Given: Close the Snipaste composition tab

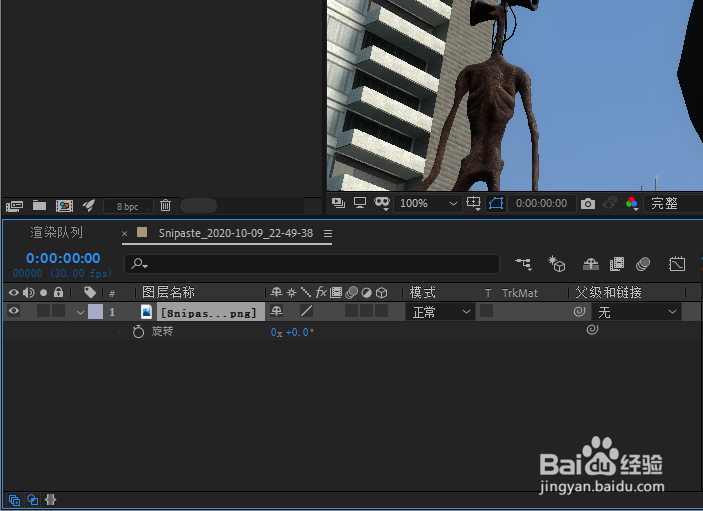Looking at the screenshot, I should click(x=125, y=234).
